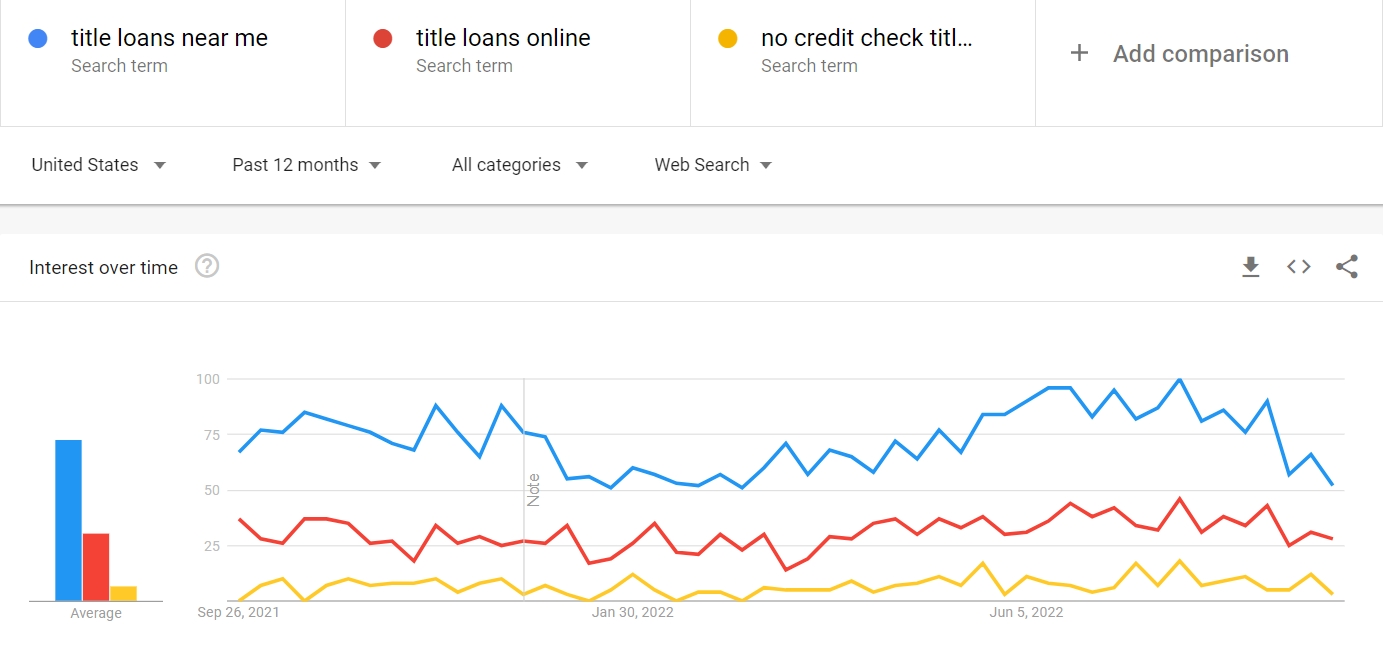Expand the United States region dropdown
This screenshot has width=1383, height=659.
pyautogui.click(x=98, y=165)
